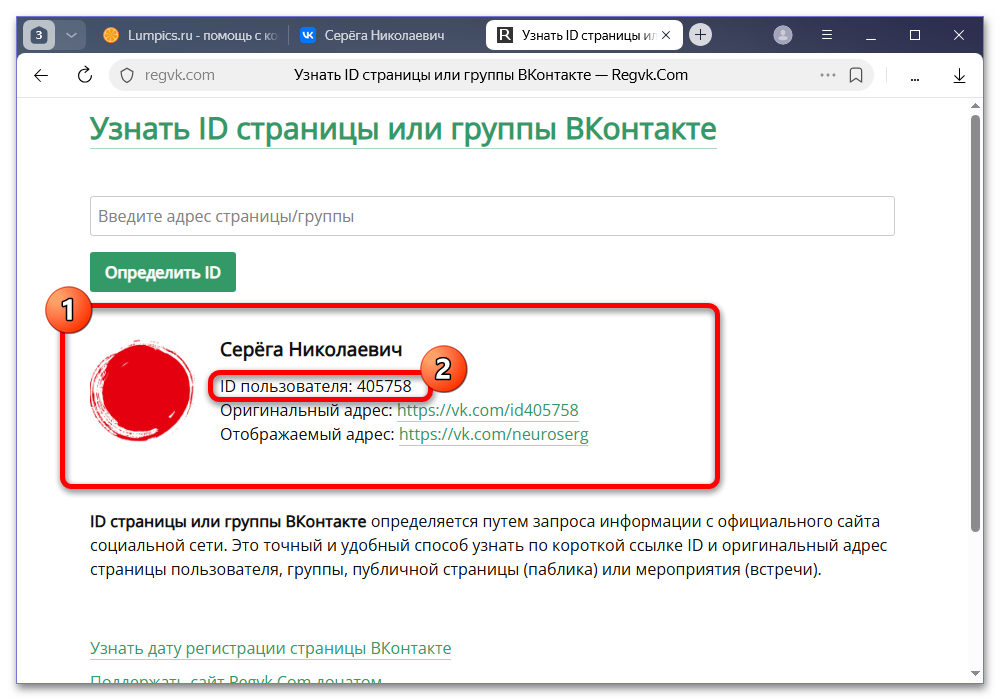
Task: Focus the Введите адрес страницы/группы field
Action: coord(492,216)
